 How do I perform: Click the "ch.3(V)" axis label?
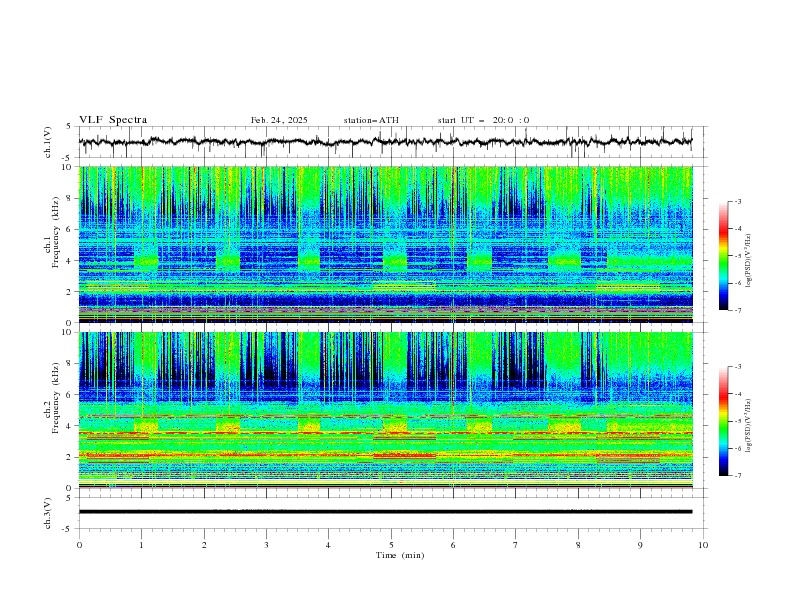(x=48, y=513)
